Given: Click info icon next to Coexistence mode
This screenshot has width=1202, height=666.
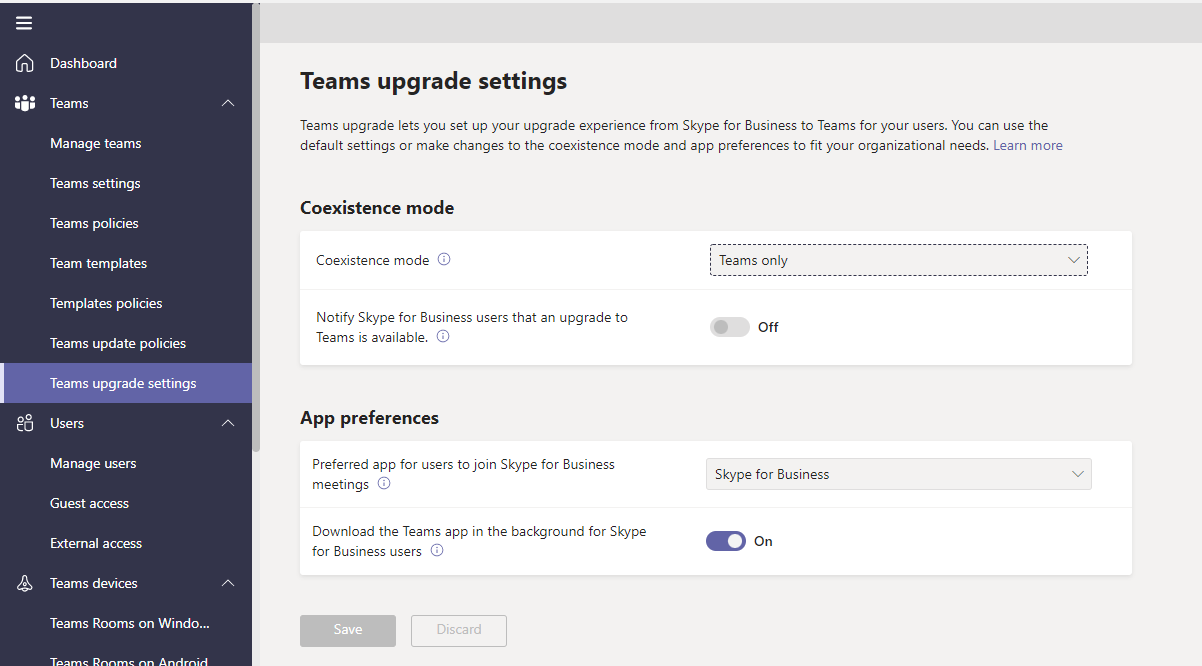Looking at the screenshot, I should [444, 260].
